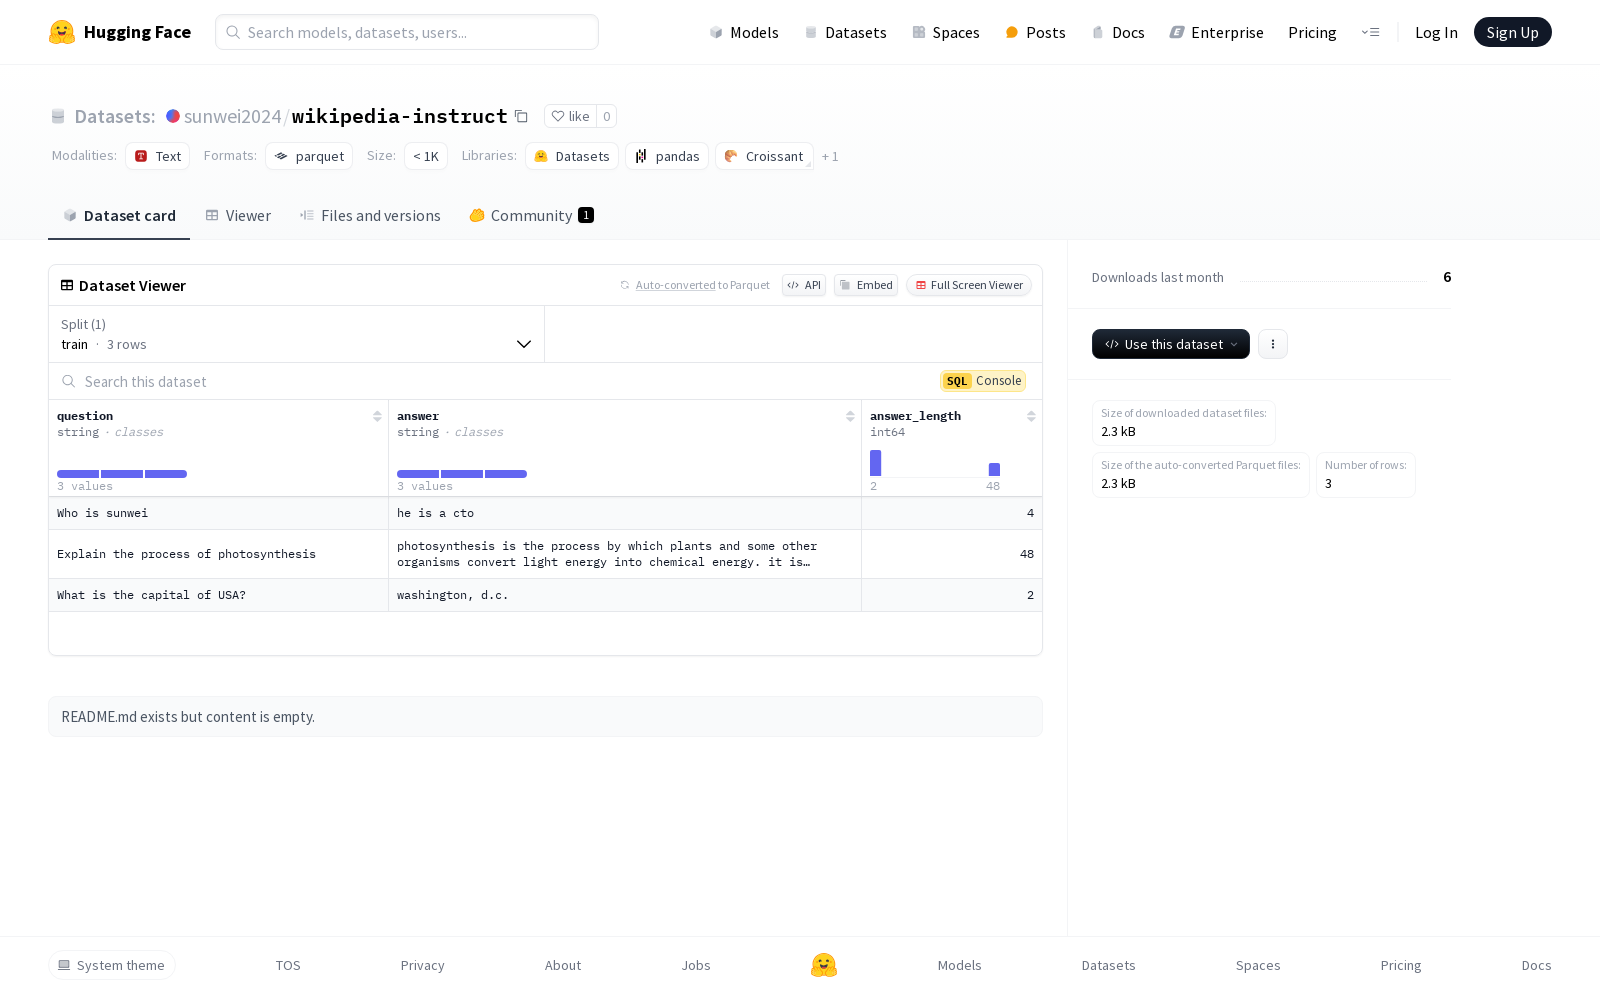This screenshot has height=1000, width=1600.
Task: Open the Community tab
Action: [x=531, y=216]
